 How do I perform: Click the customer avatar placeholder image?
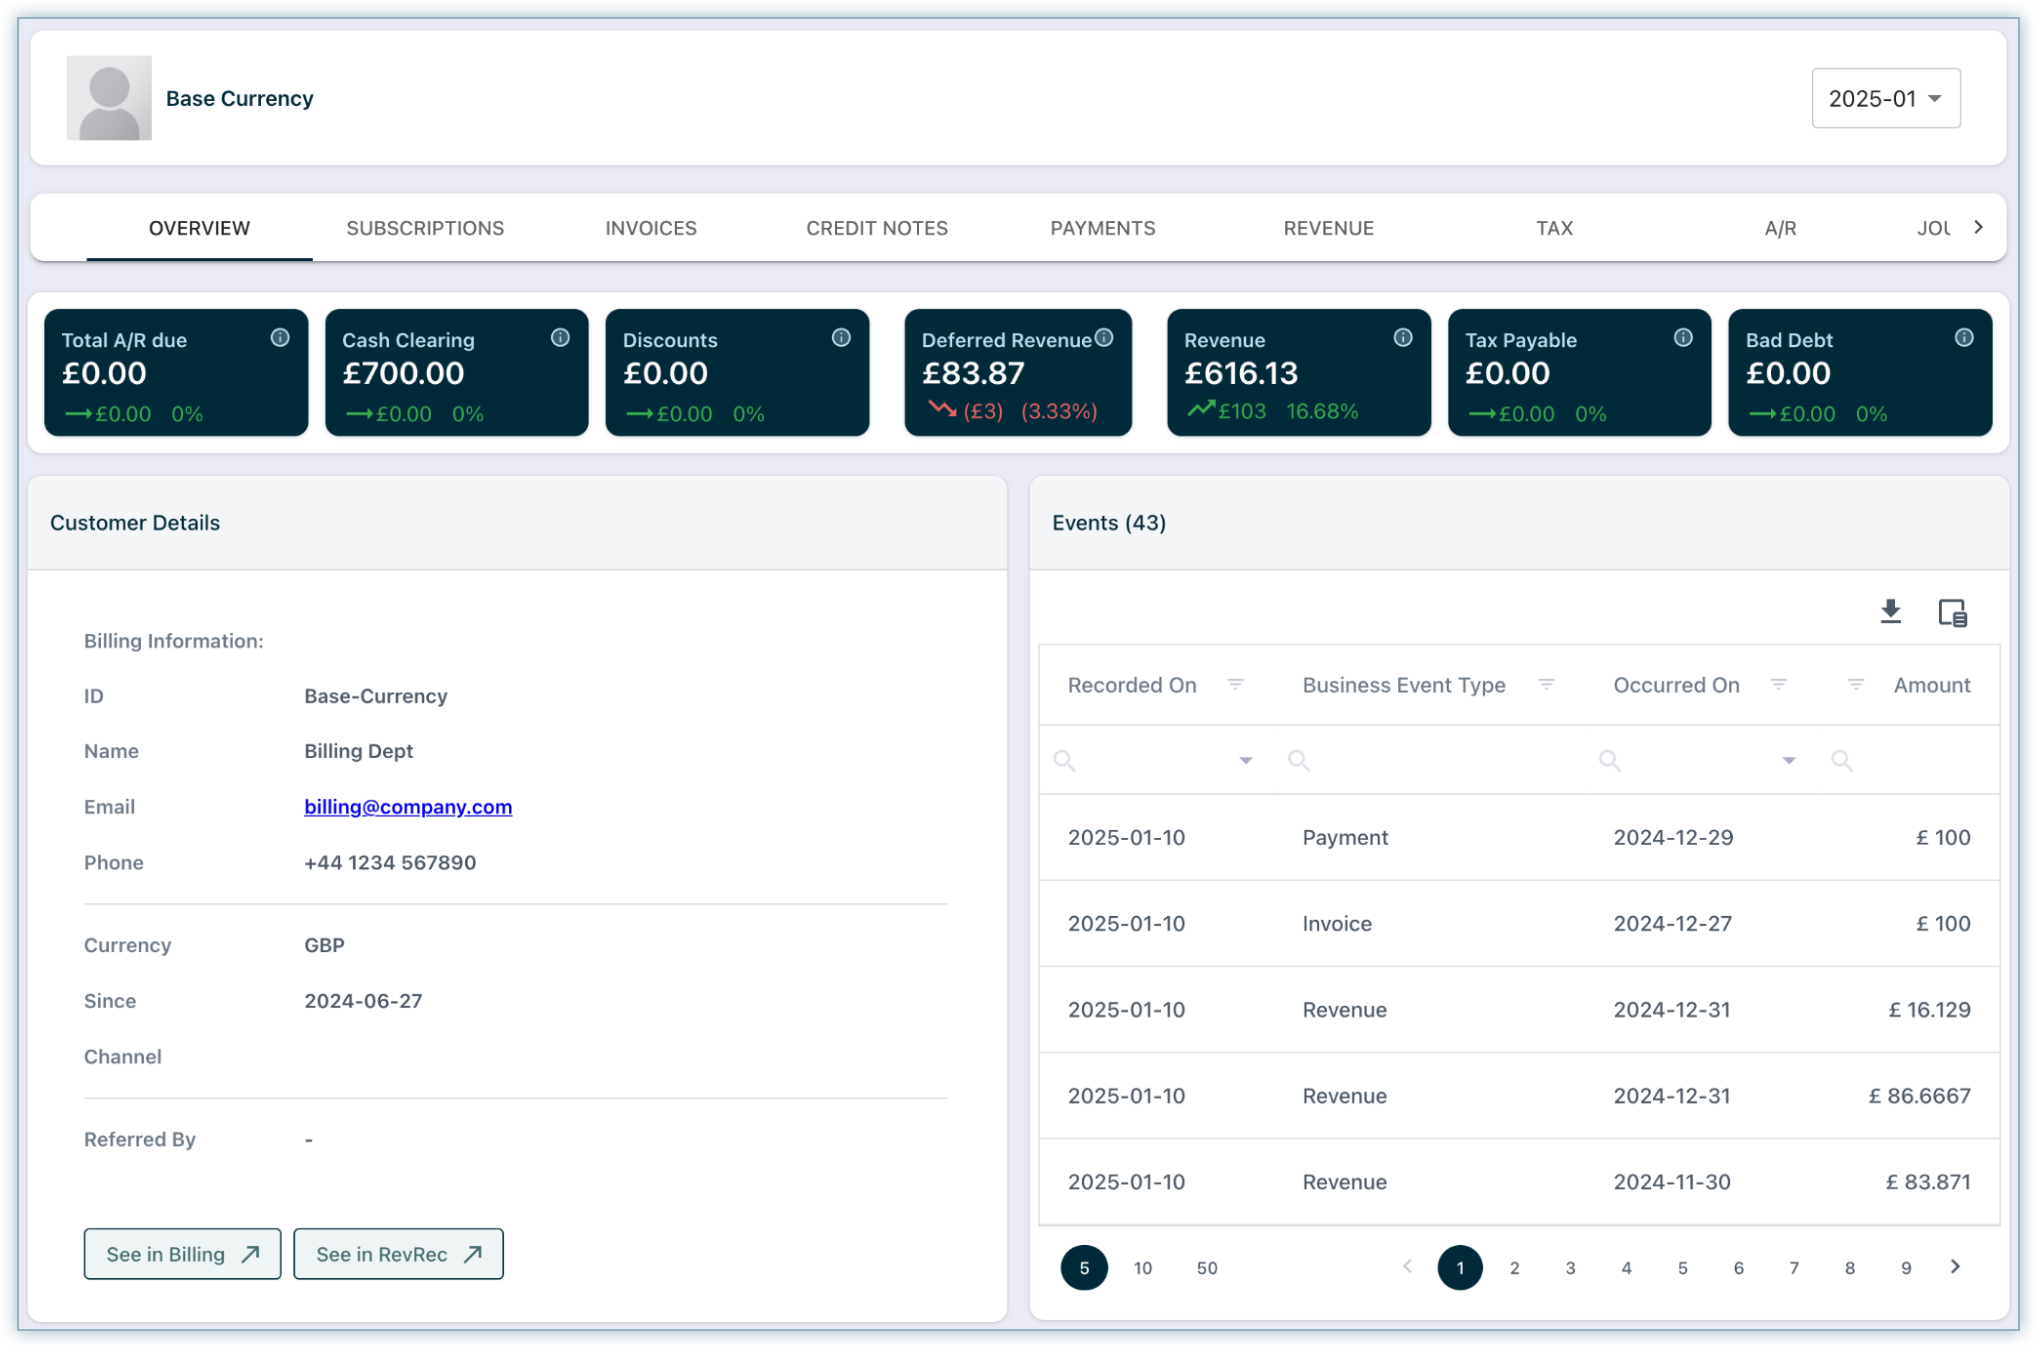point(109,98)
